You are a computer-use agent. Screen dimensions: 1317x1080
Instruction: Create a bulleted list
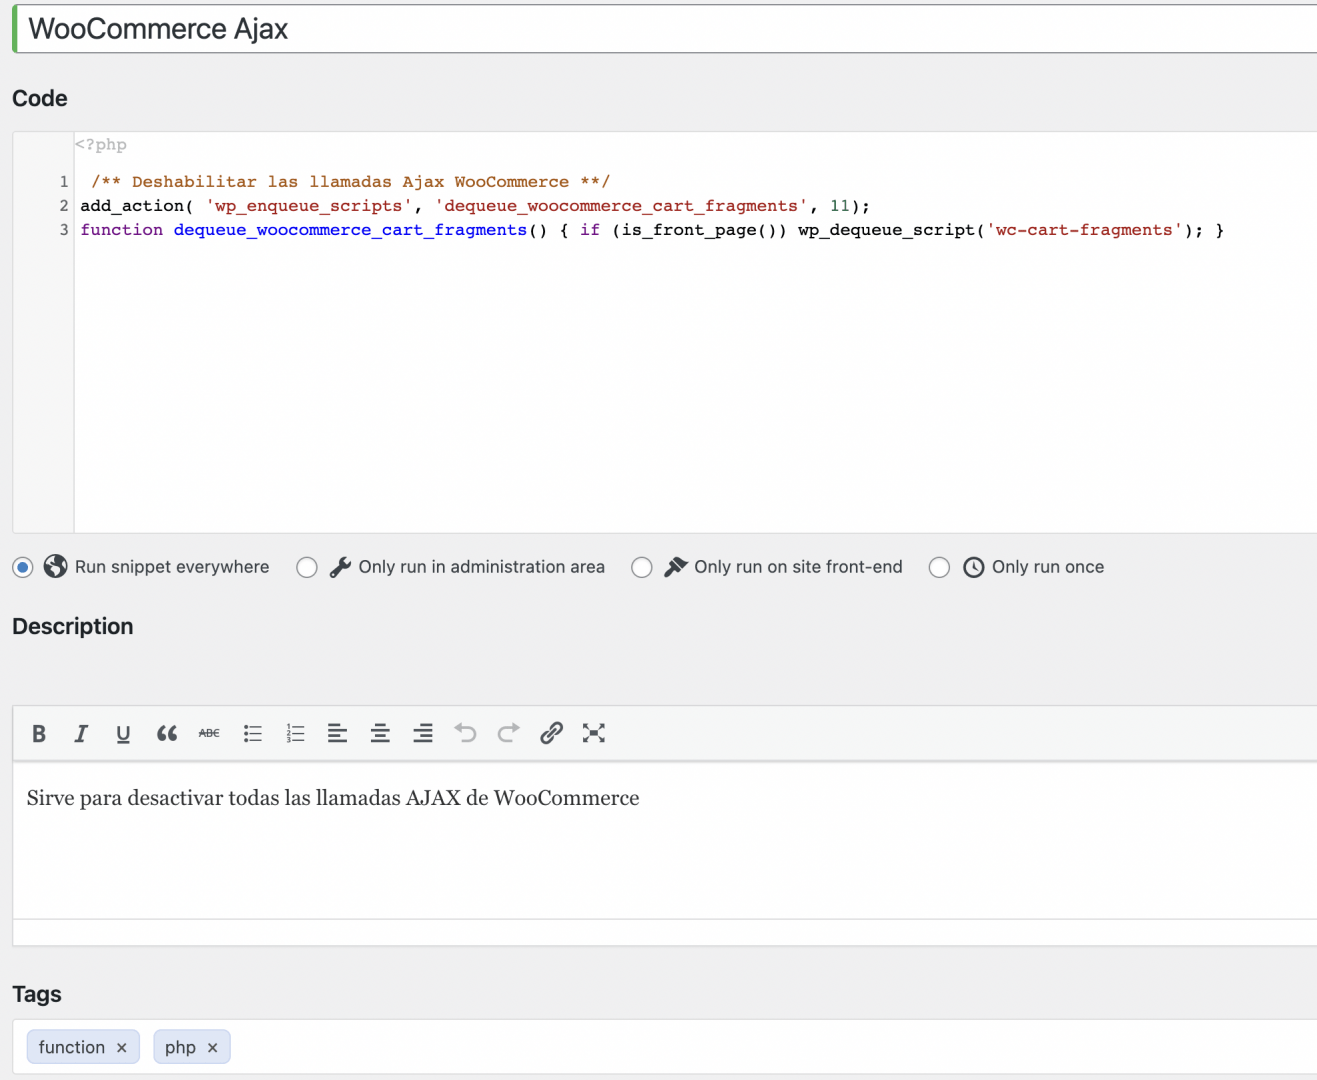[x=253, y=734]
